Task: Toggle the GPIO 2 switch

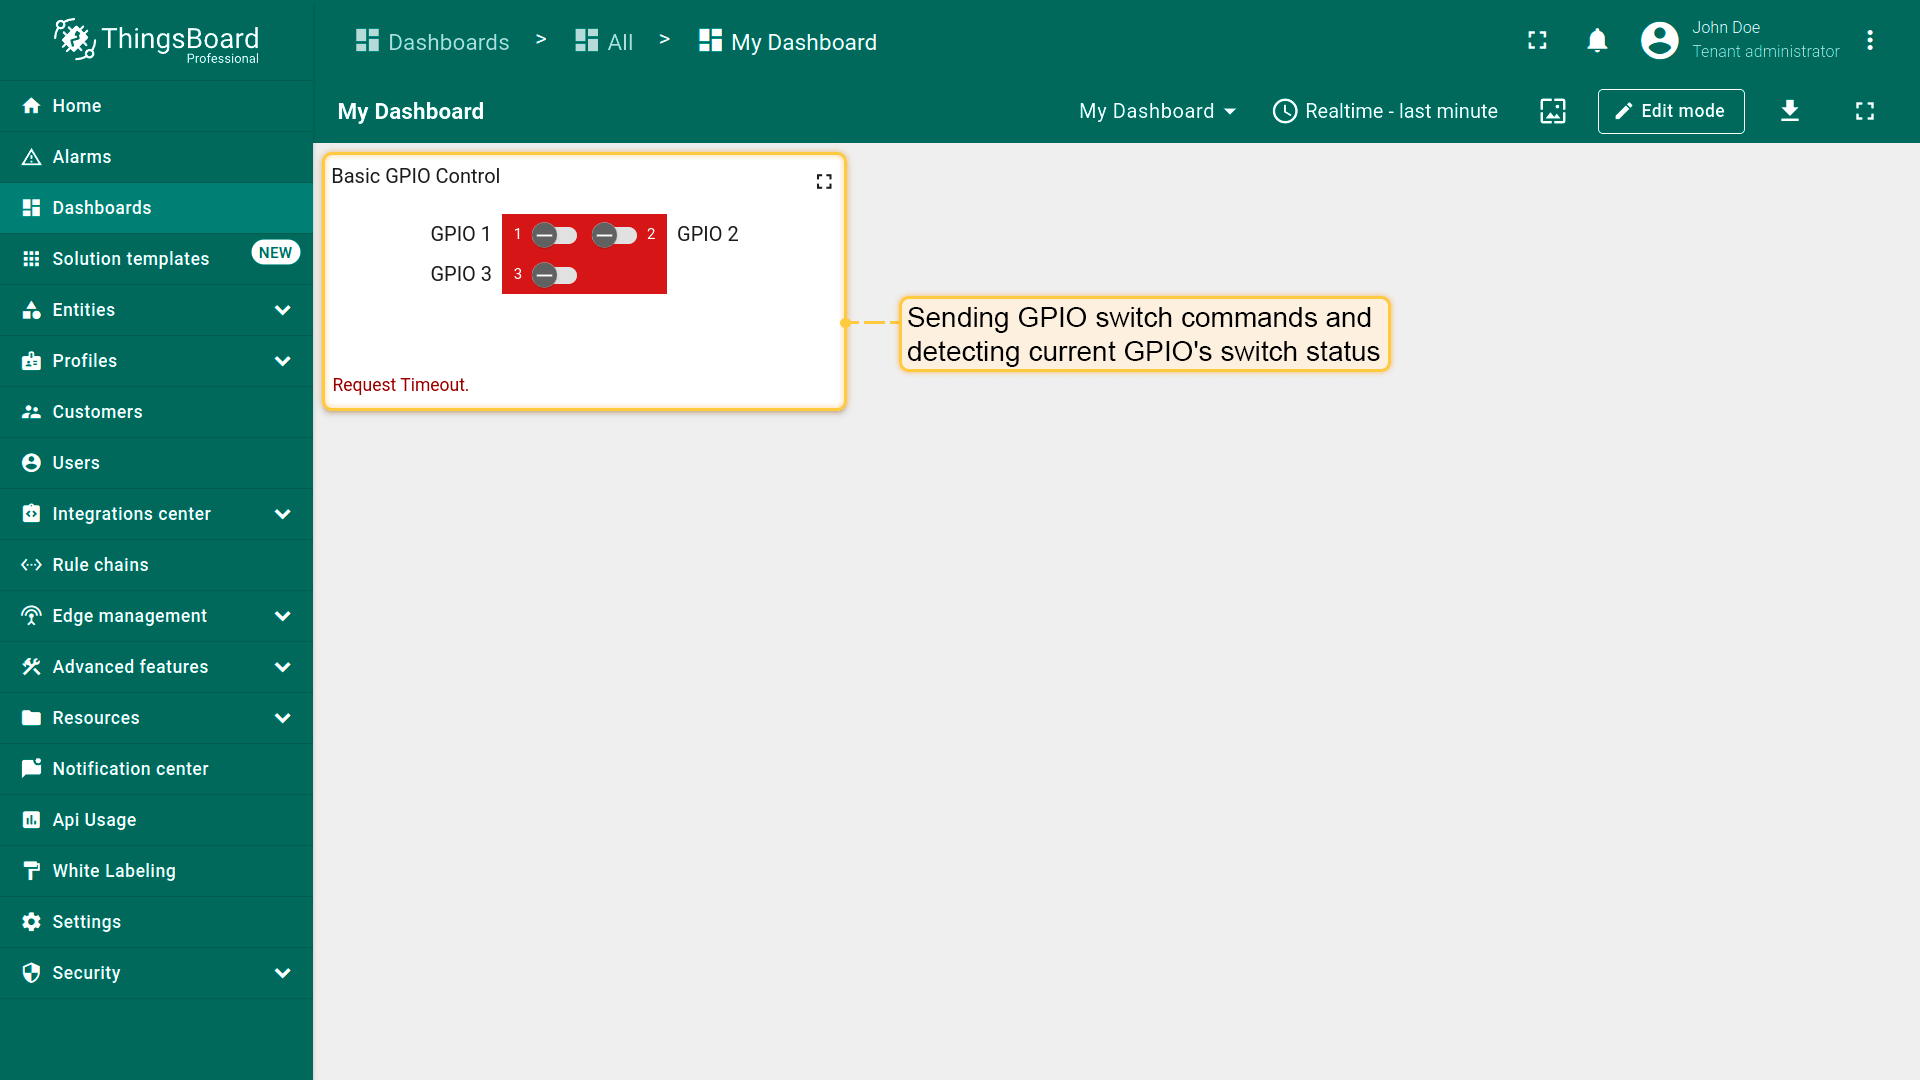Action: [x=614, y=235]
